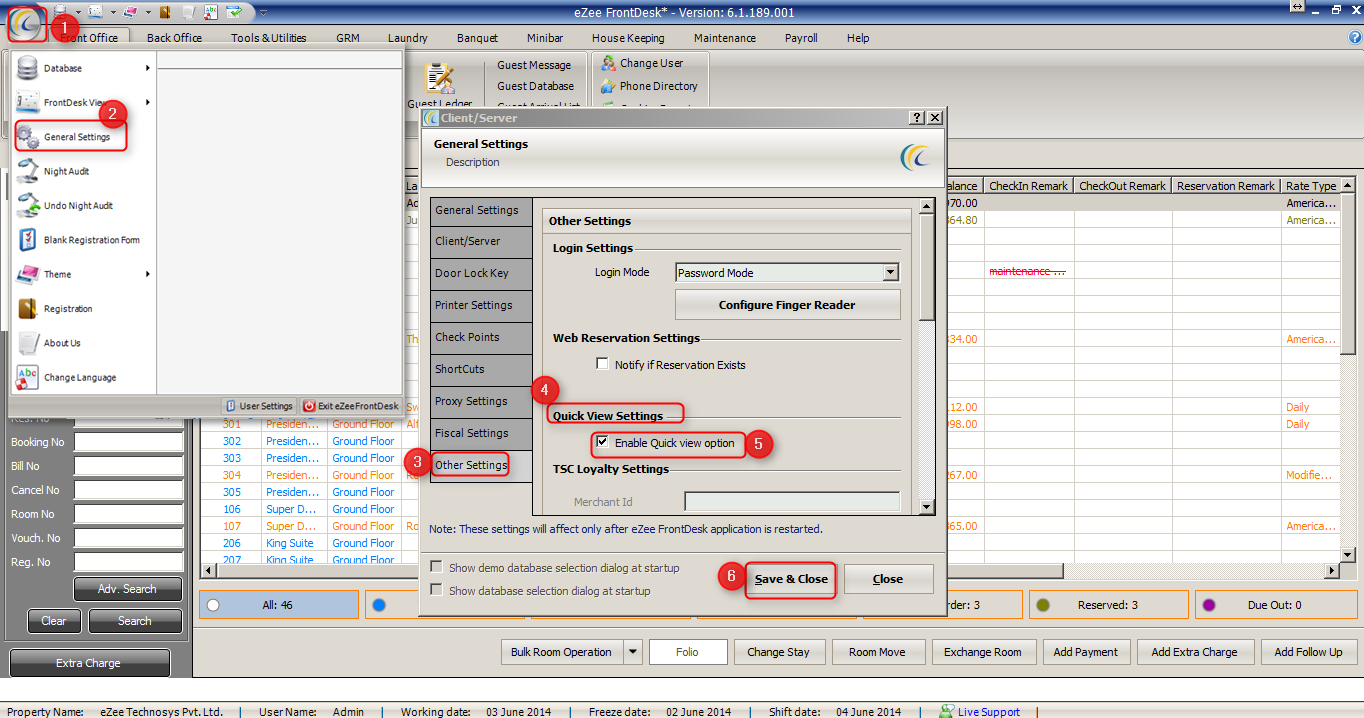1364x718 pixels.
Task: Click room number 303 in the table
Action: coord(232,458)
